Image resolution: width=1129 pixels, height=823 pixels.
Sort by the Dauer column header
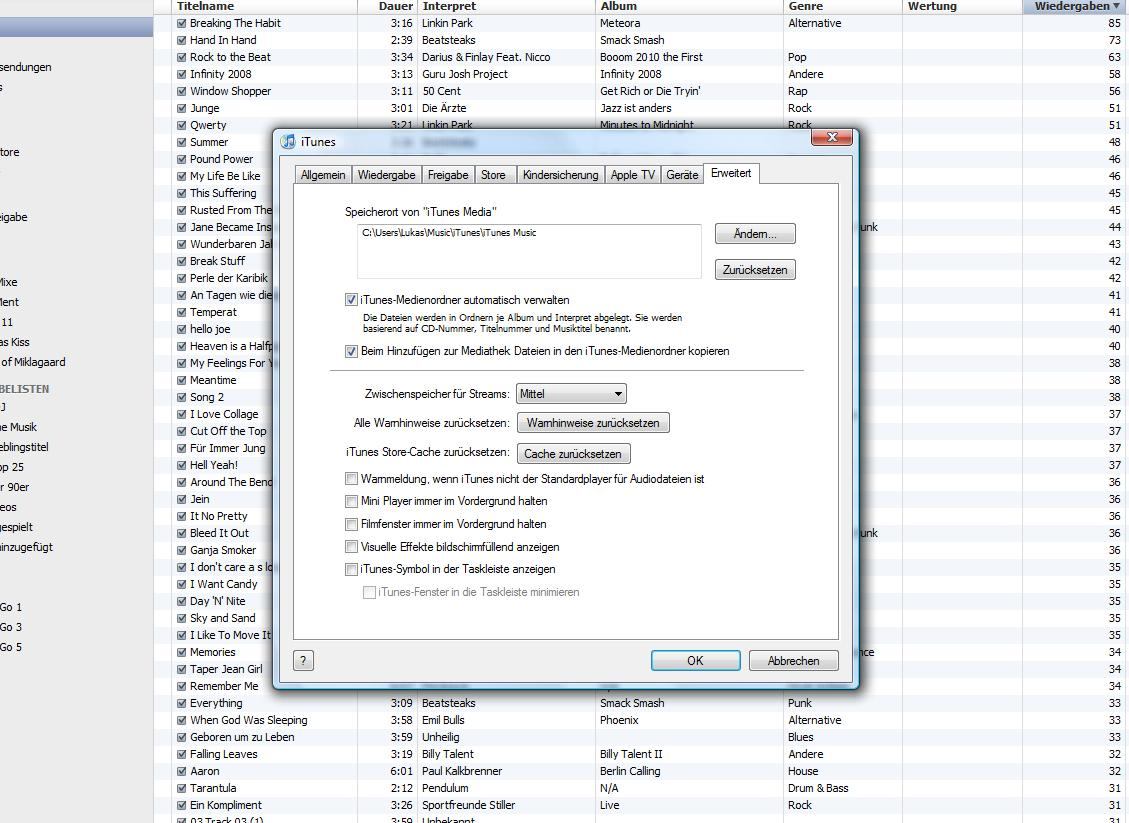(x=387, y=6)
